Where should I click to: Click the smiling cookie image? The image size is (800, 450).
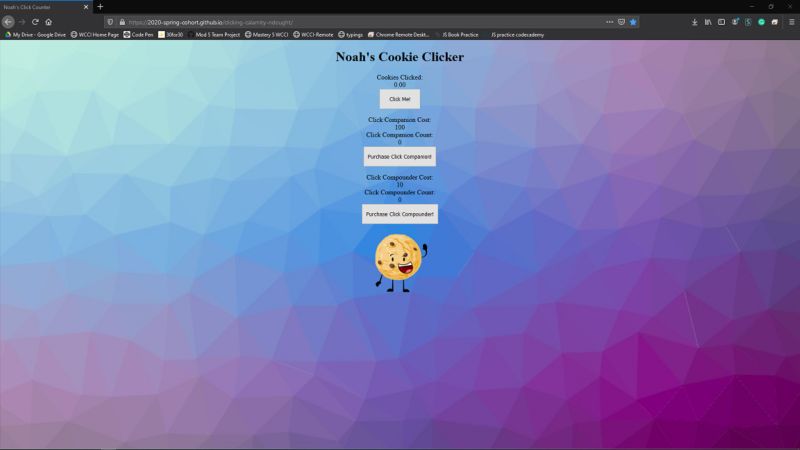coord(401,263)
